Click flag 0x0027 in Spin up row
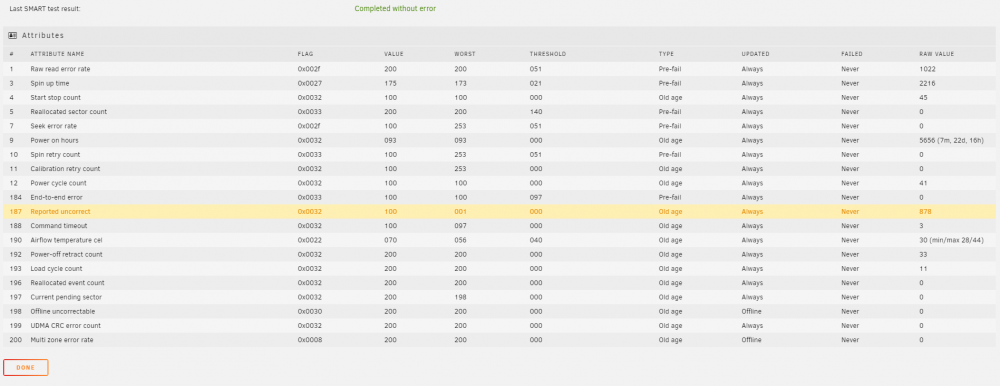This screenshot has width=1000, height=386. point(309,83)
